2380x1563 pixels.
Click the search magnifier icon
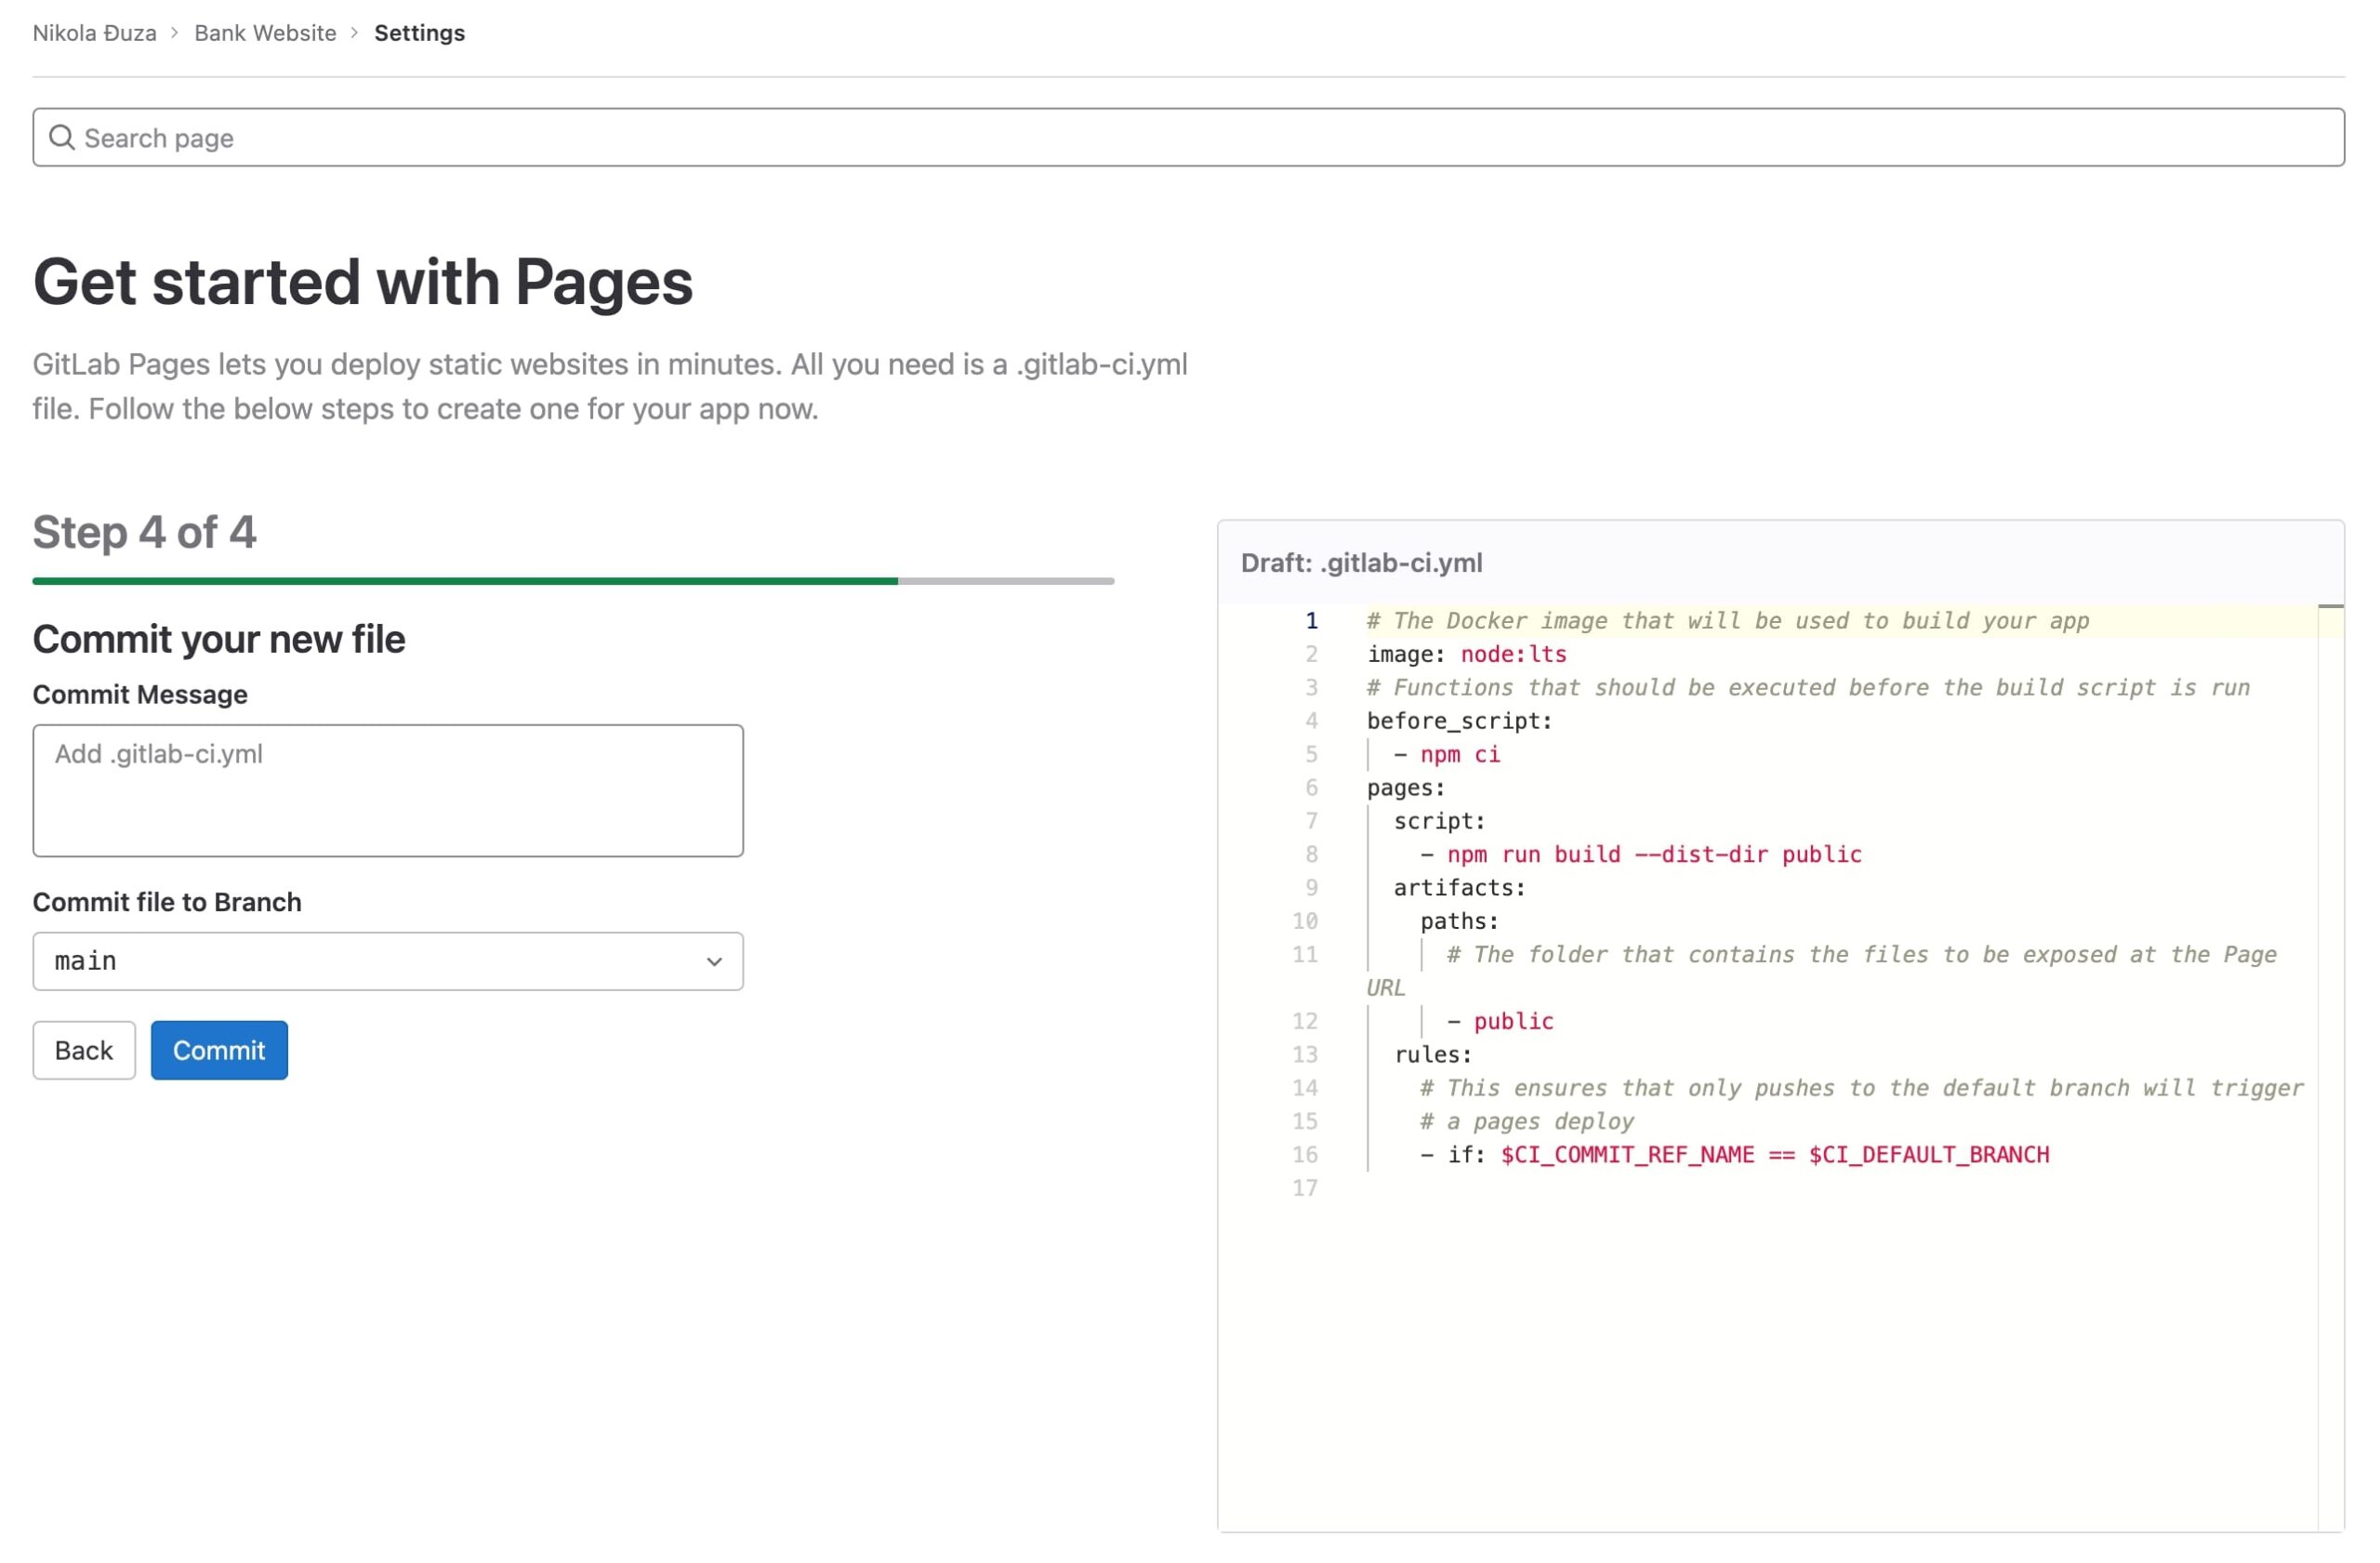[62, 137]
